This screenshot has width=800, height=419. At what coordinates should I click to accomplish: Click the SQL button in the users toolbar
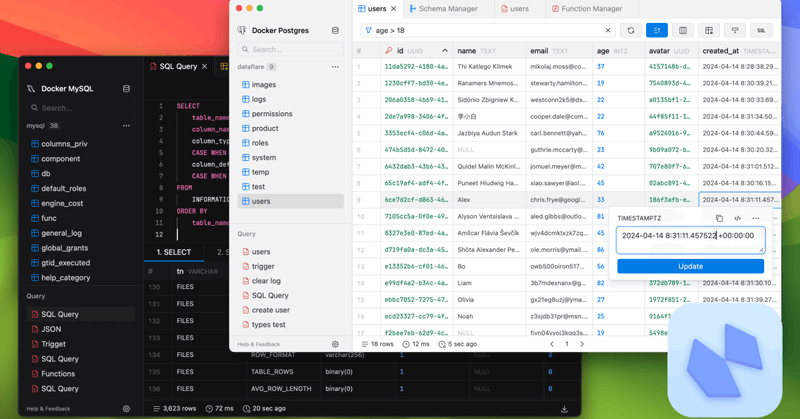click(x=761, y=31)
